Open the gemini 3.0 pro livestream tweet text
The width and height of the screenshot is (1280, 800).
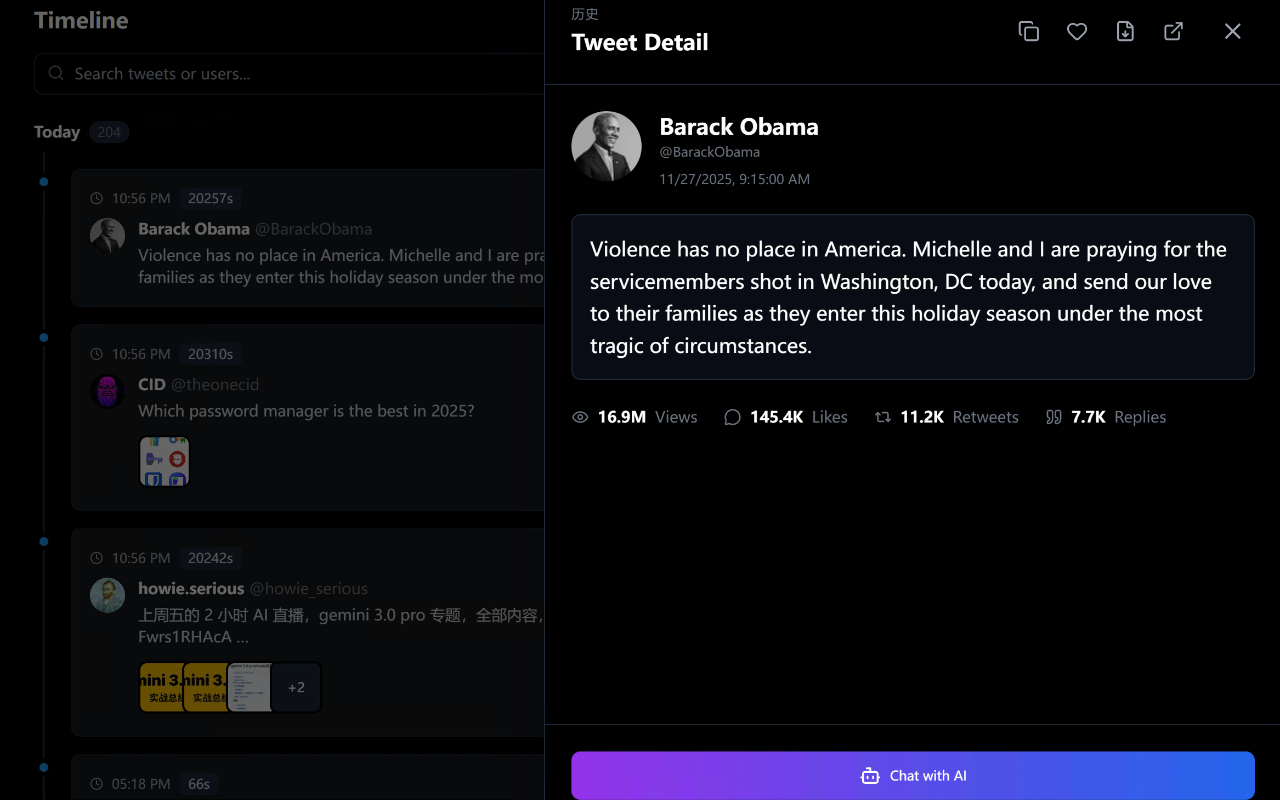click(341, 626)
